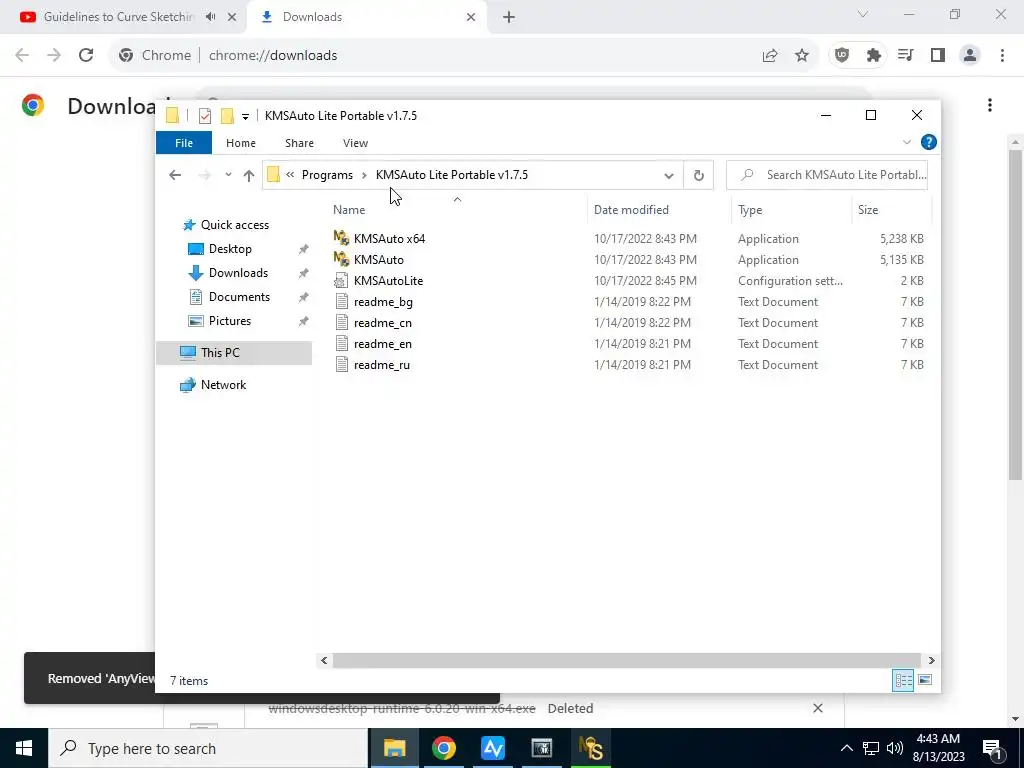Open the Home ribbon tab
Viewport: 1024px width, 768px height.
pos(240,143)
